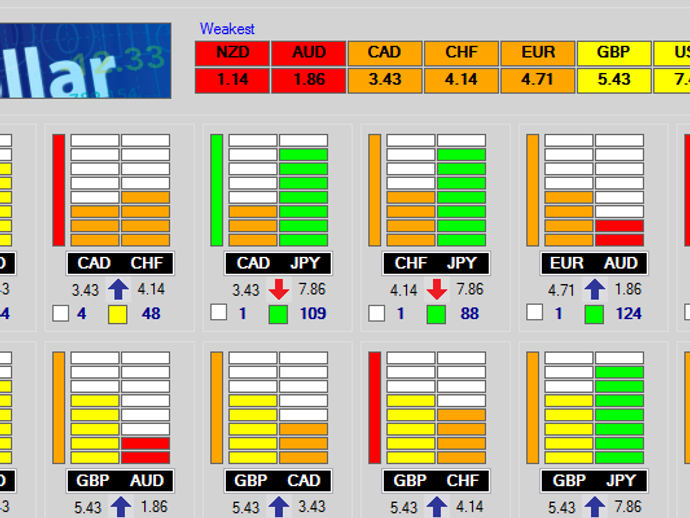Click the 4.14 value under CHF header

point(461,81)
